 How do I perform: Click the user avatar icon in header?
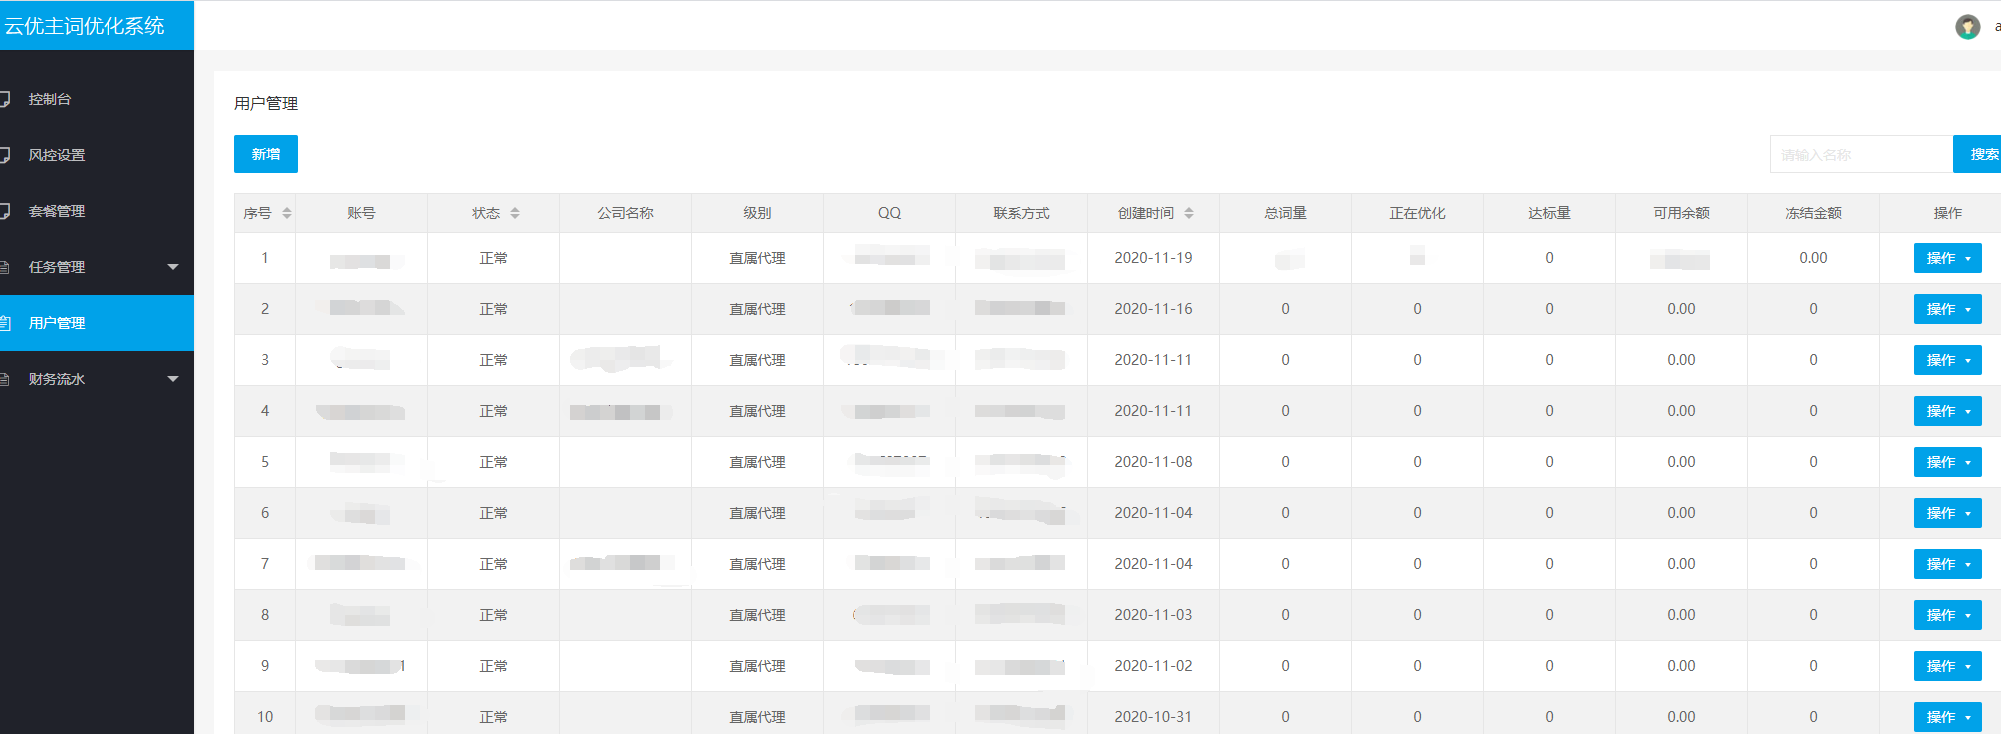(1967, 27)
